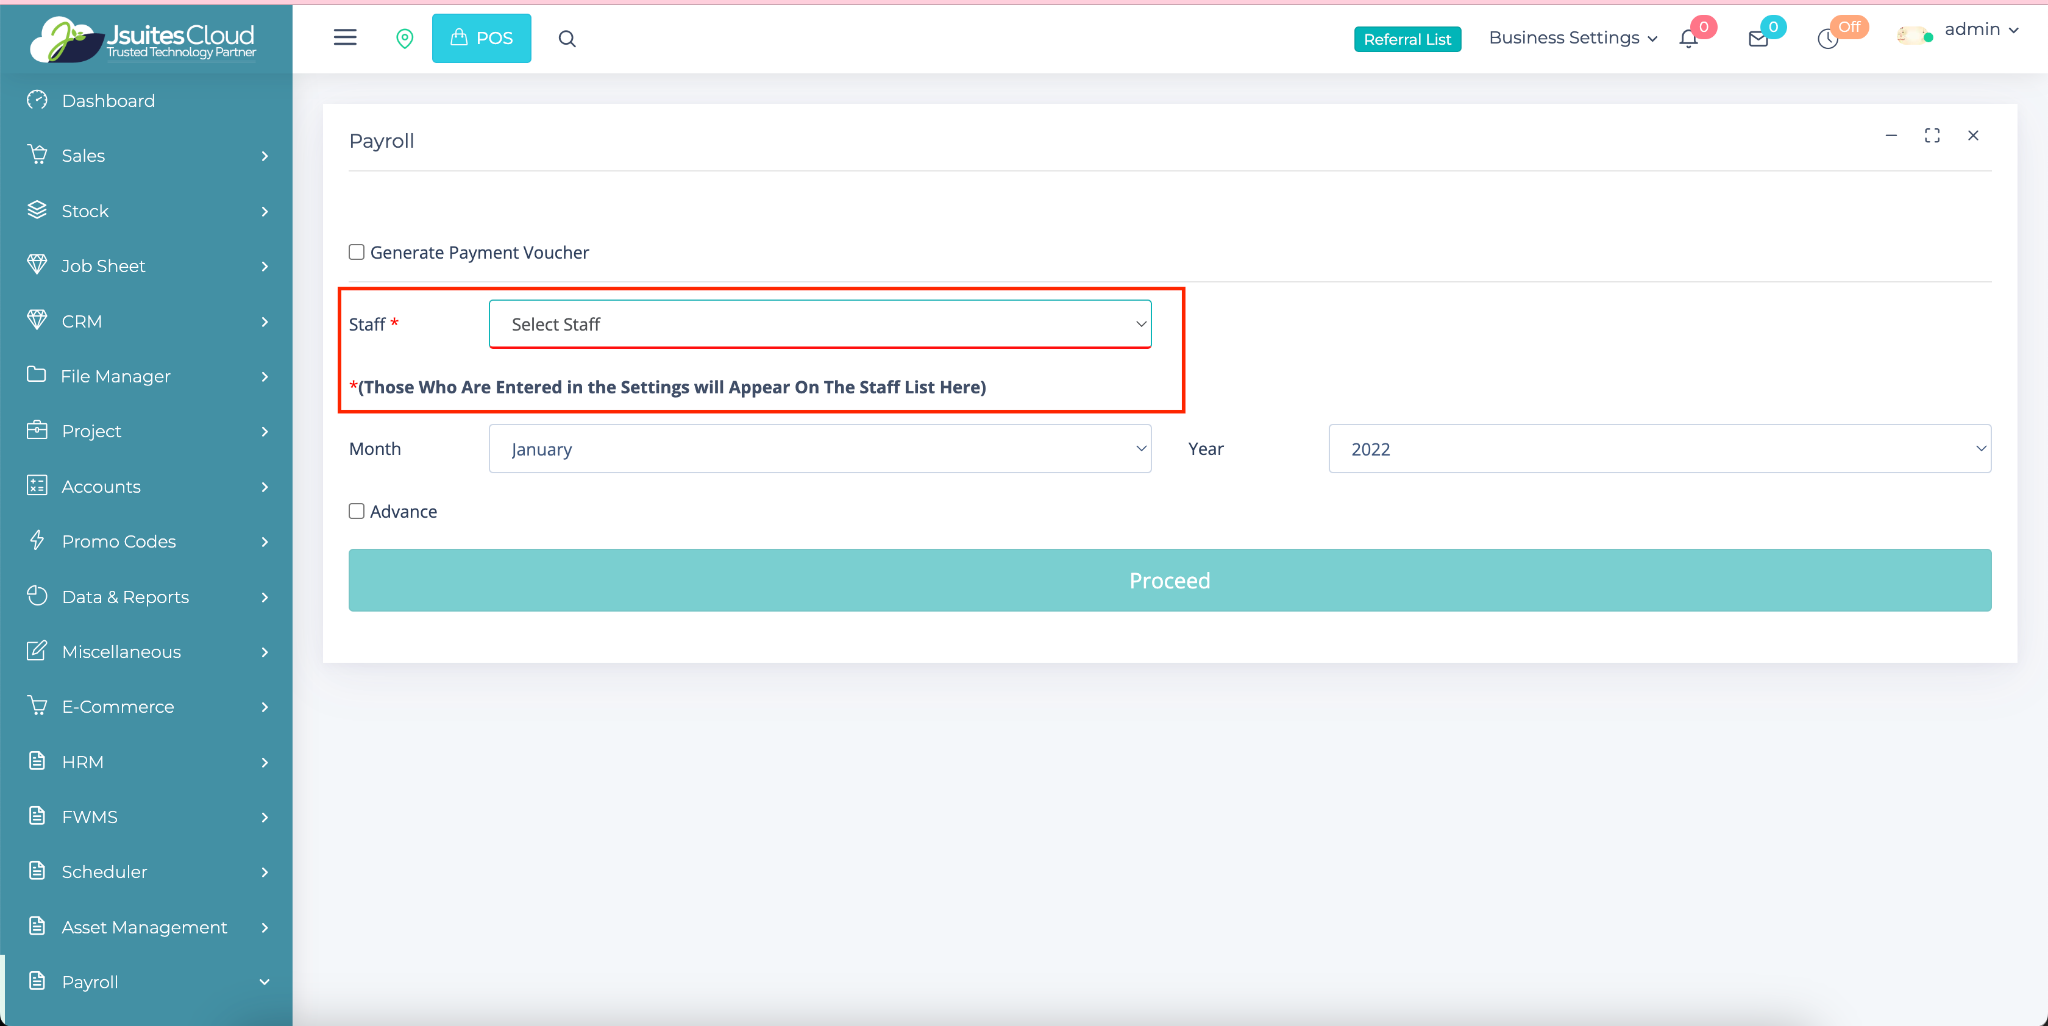Click the Referral List button
2048x1026 pixels.
point(1407,39)
